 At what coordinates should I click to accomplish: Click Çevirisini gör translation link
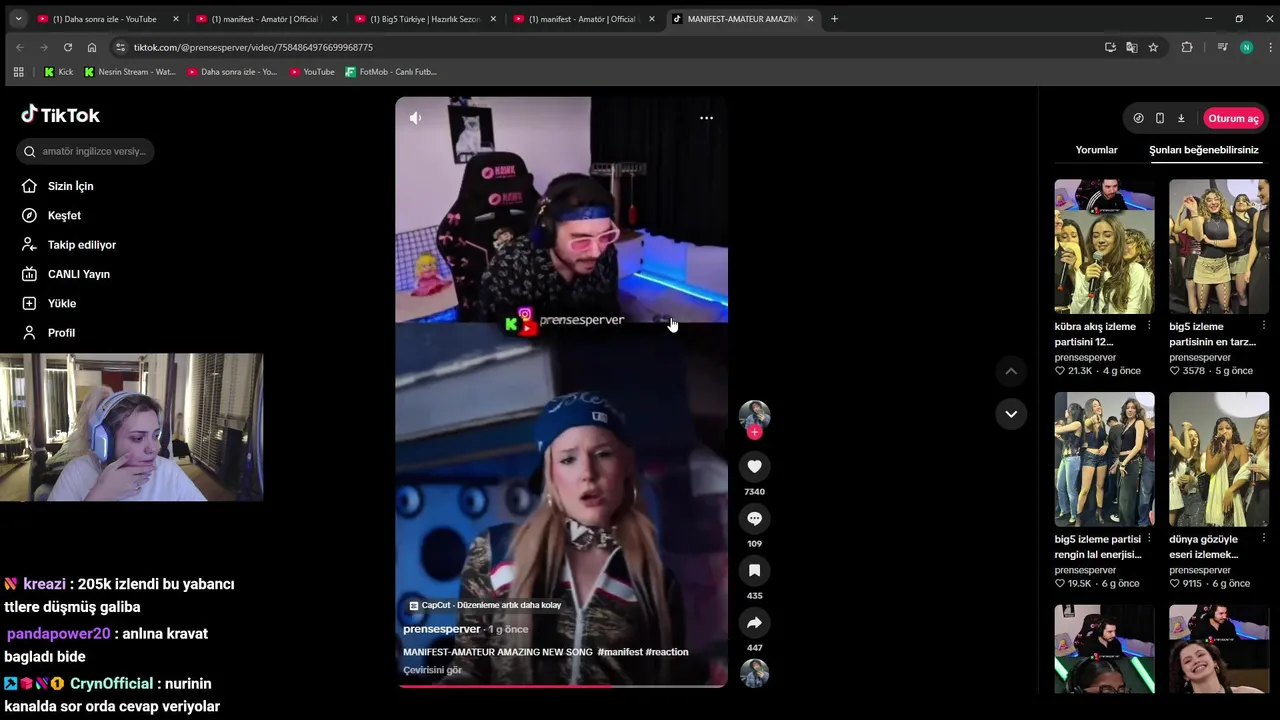point(432,670)
